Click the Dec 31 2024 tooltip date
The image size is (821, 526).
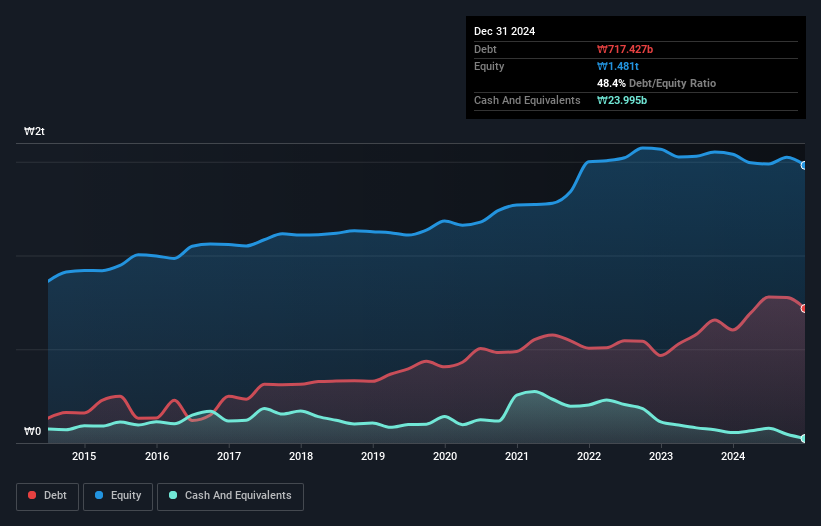pyautogui.click(x=504, y=31)
